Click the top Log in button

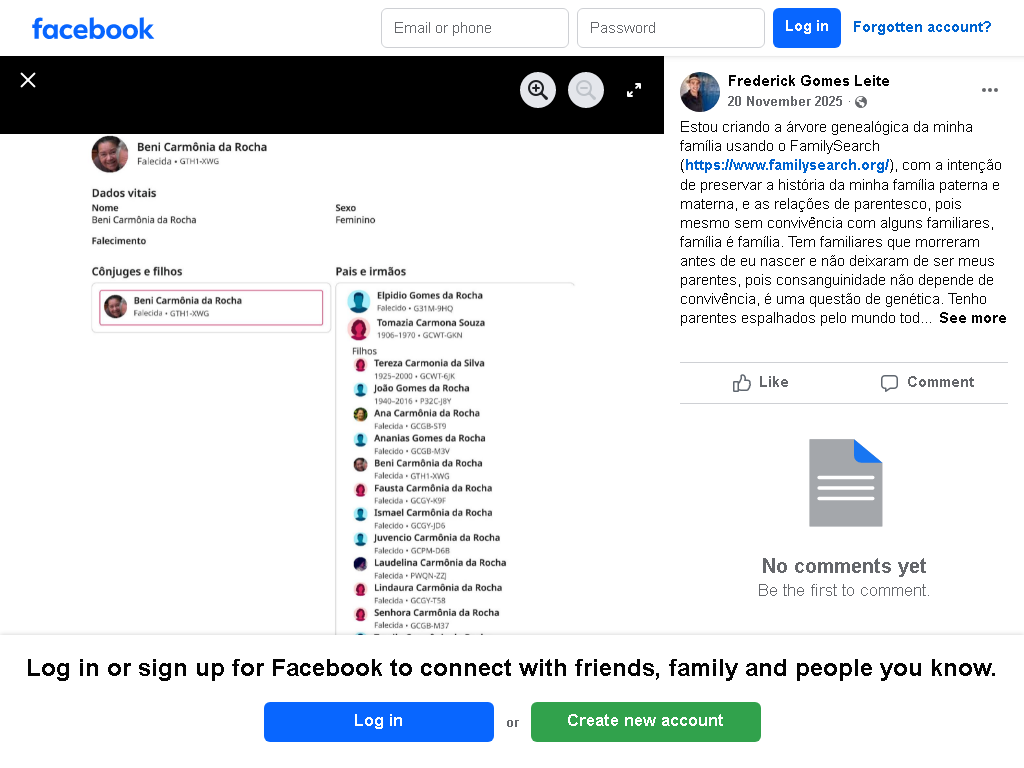[807, 27]
